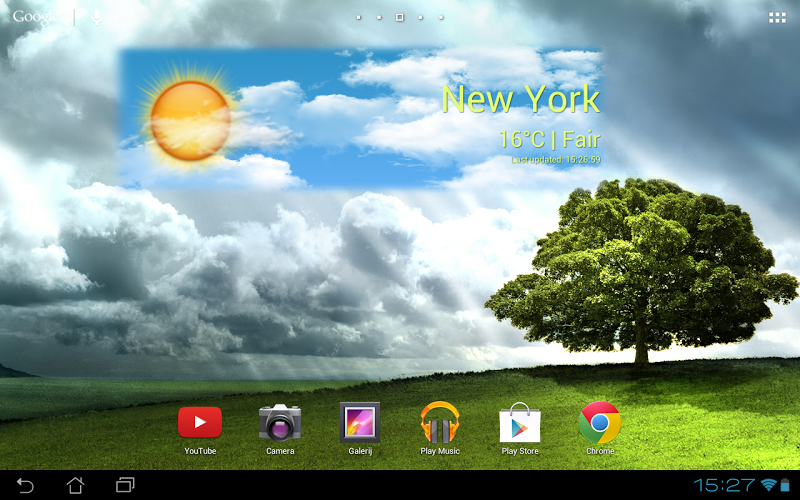The image size is (800, 500).
Task: Launch the Camera app
Action: [280, 422]
